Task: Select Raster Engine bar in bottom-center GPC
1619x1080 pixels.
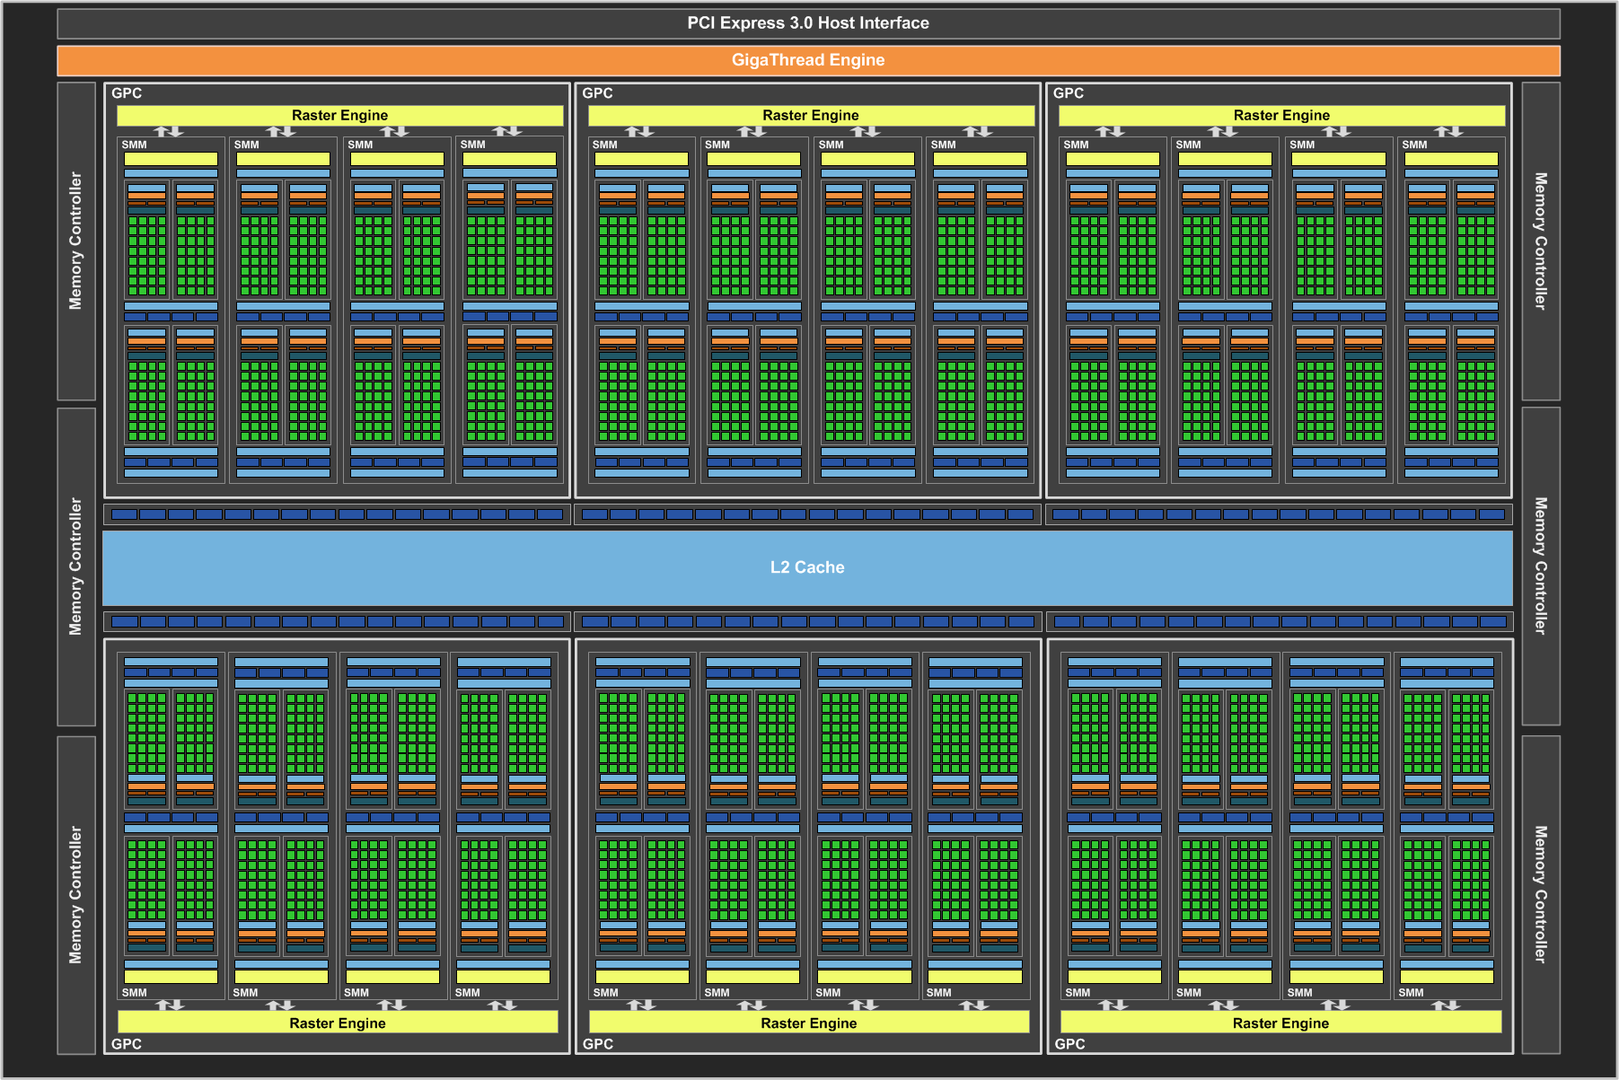Action: tap(808, 1023)
